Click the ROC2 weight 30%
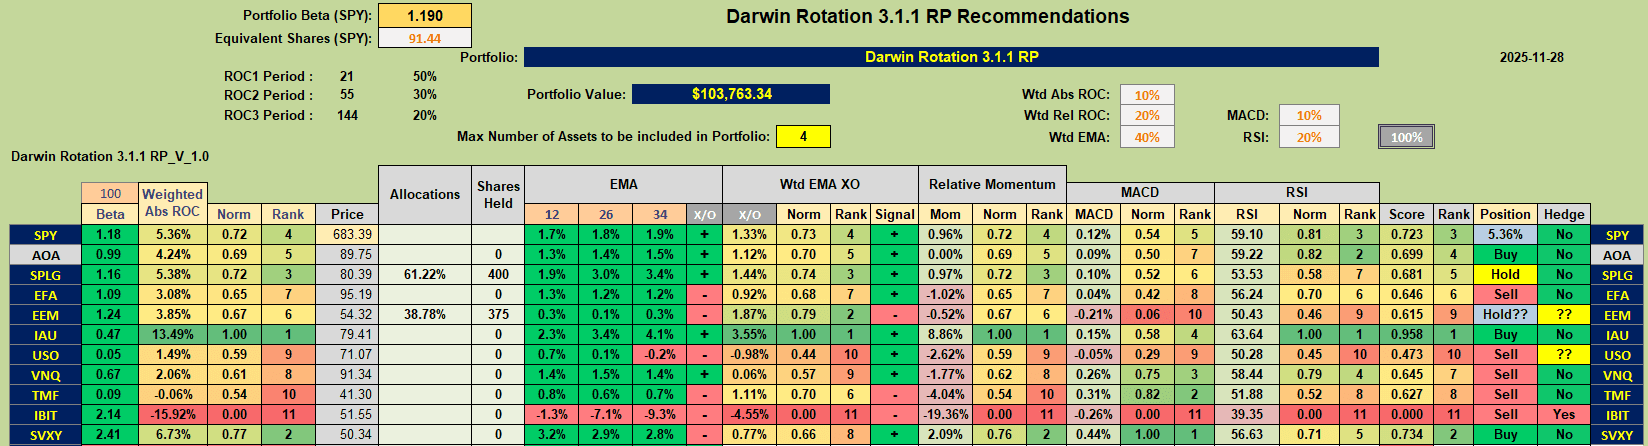Viewport: 1648px width, 446px height. point(425,95)
